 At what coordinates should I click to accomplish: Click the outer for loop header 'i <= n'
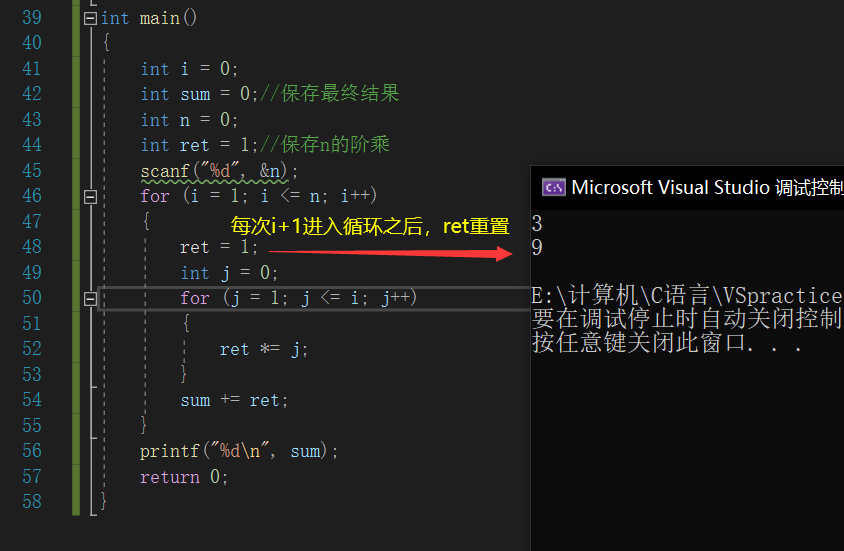pos(293,196)
